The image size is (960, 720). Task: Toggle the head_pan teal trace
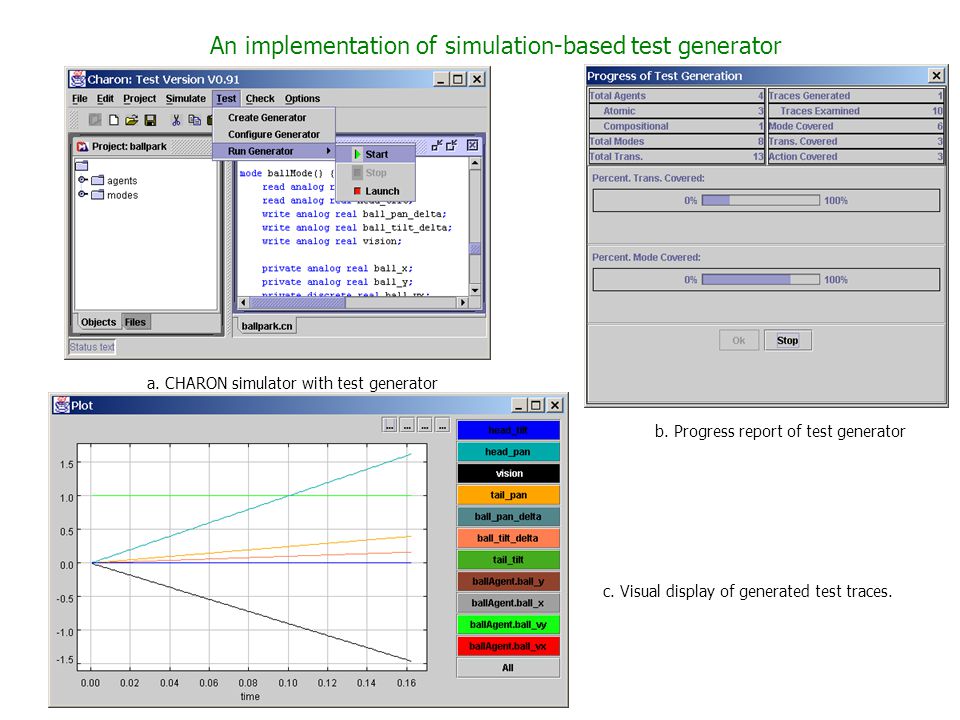[x=508, y=452]
